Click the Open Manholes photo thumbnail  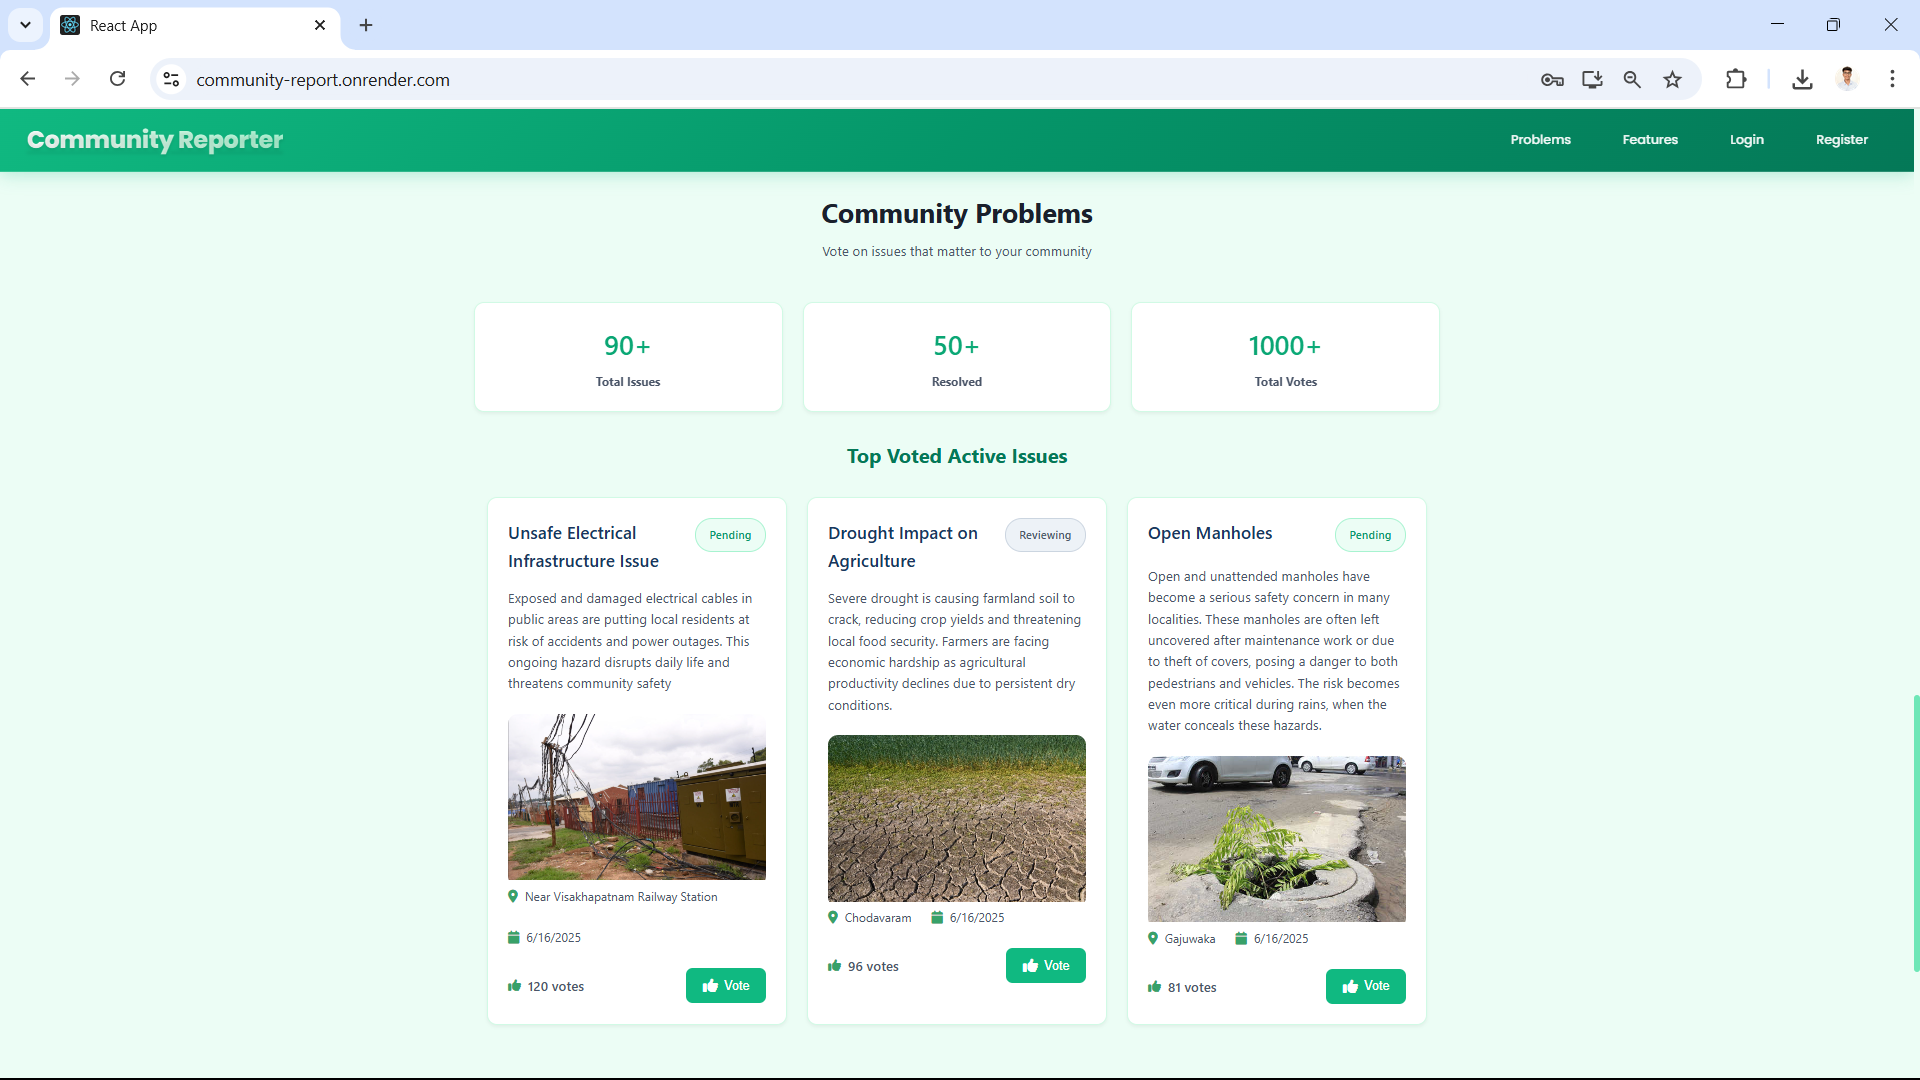[1276, 839]
